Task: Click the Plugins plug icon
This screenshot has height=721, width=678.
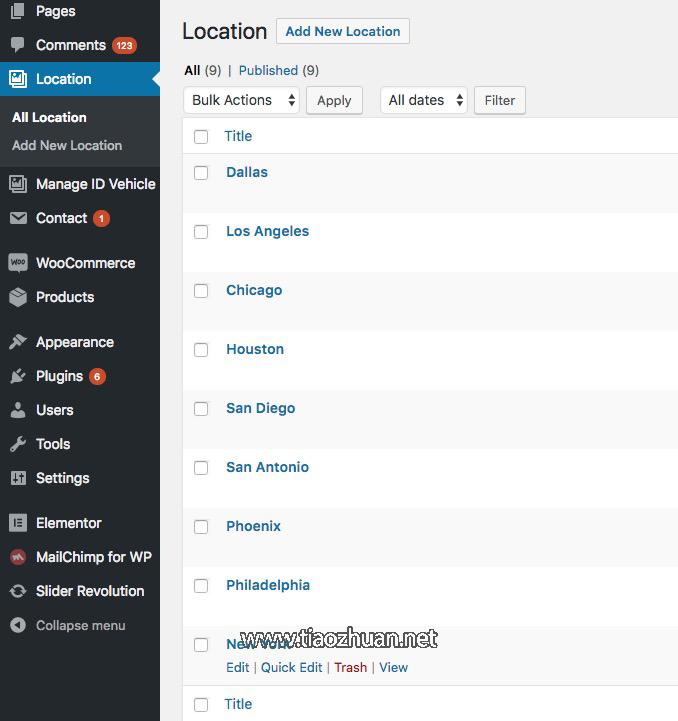Action: (18, 376)
